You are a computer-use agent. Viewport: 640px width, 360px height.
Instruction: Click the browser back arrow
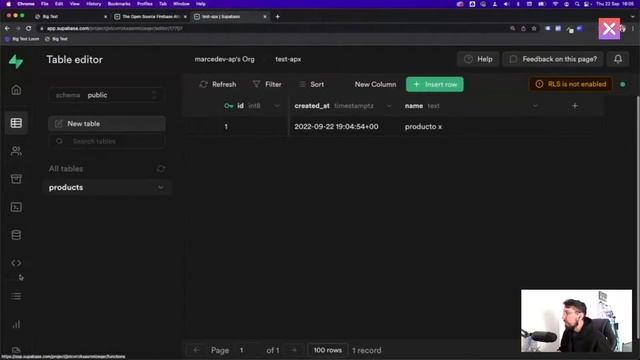point(7,28)
